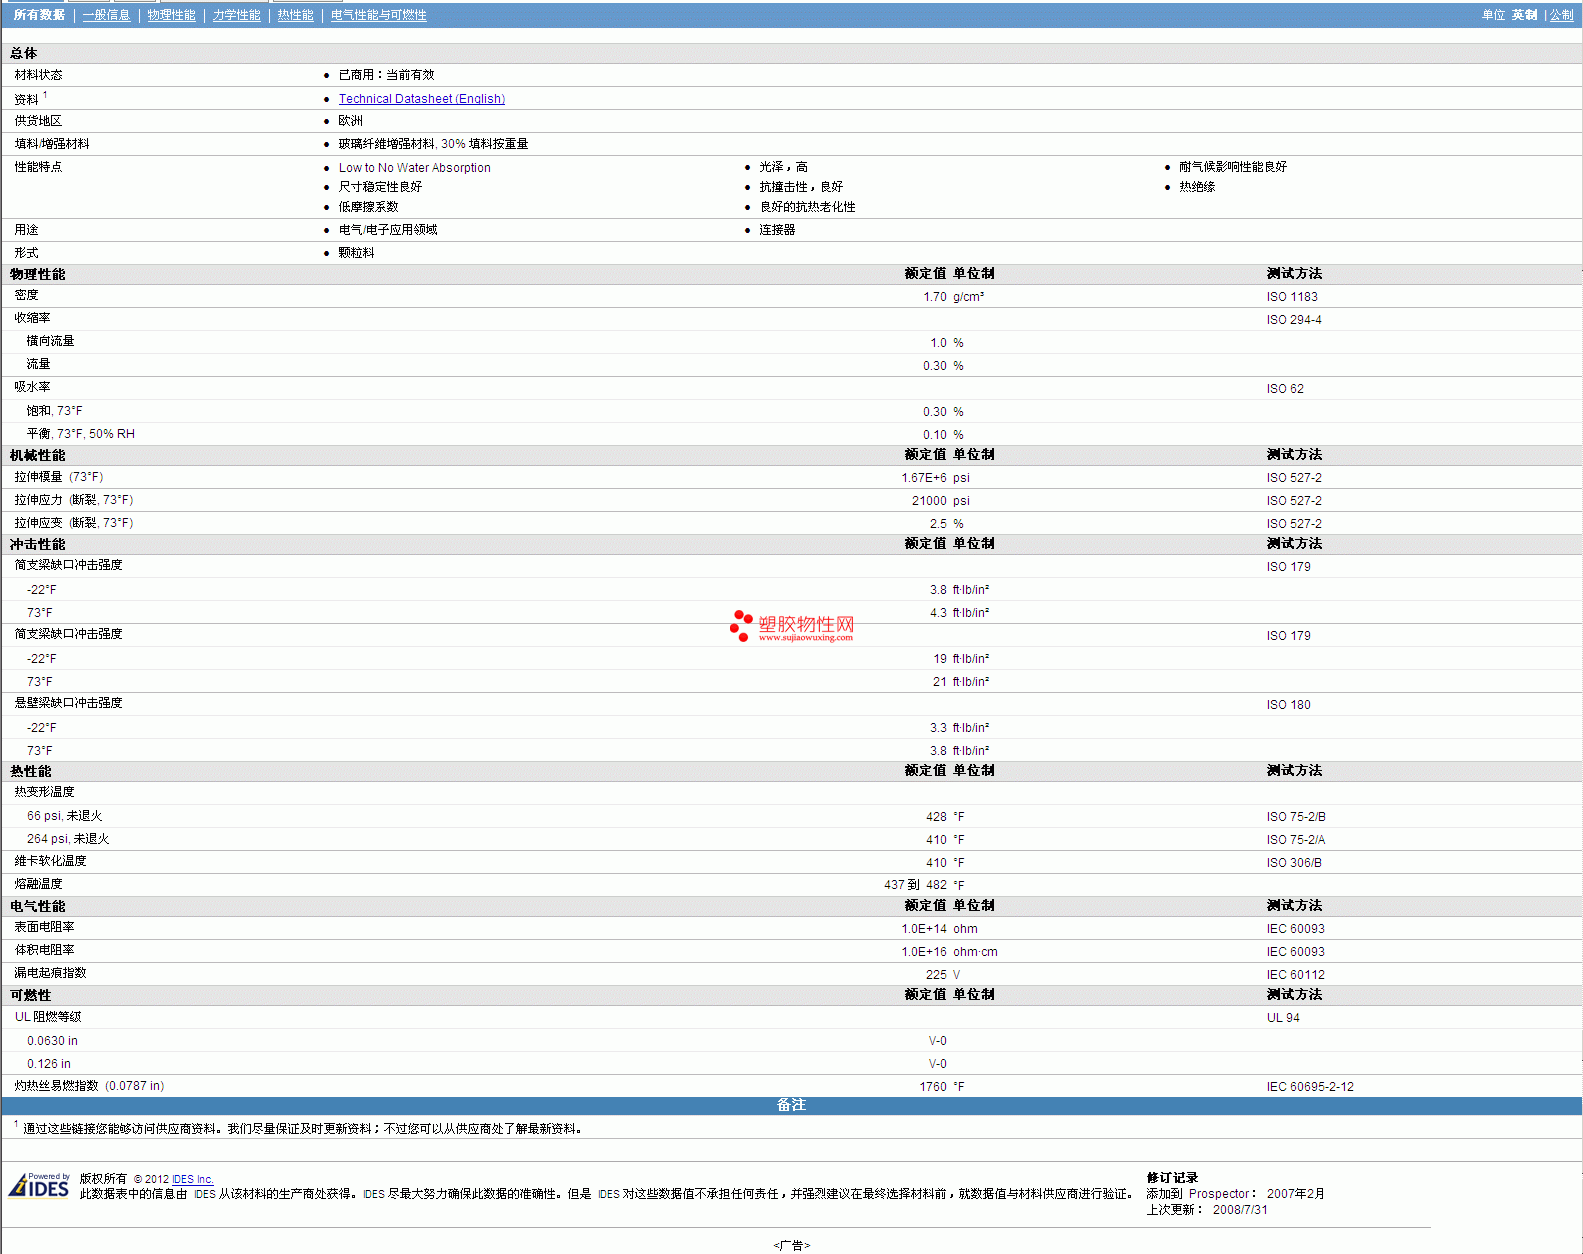Click the 备注 notes header bar
The height and width of the screenshot is (1254, 1583).
coord(791,1105)
